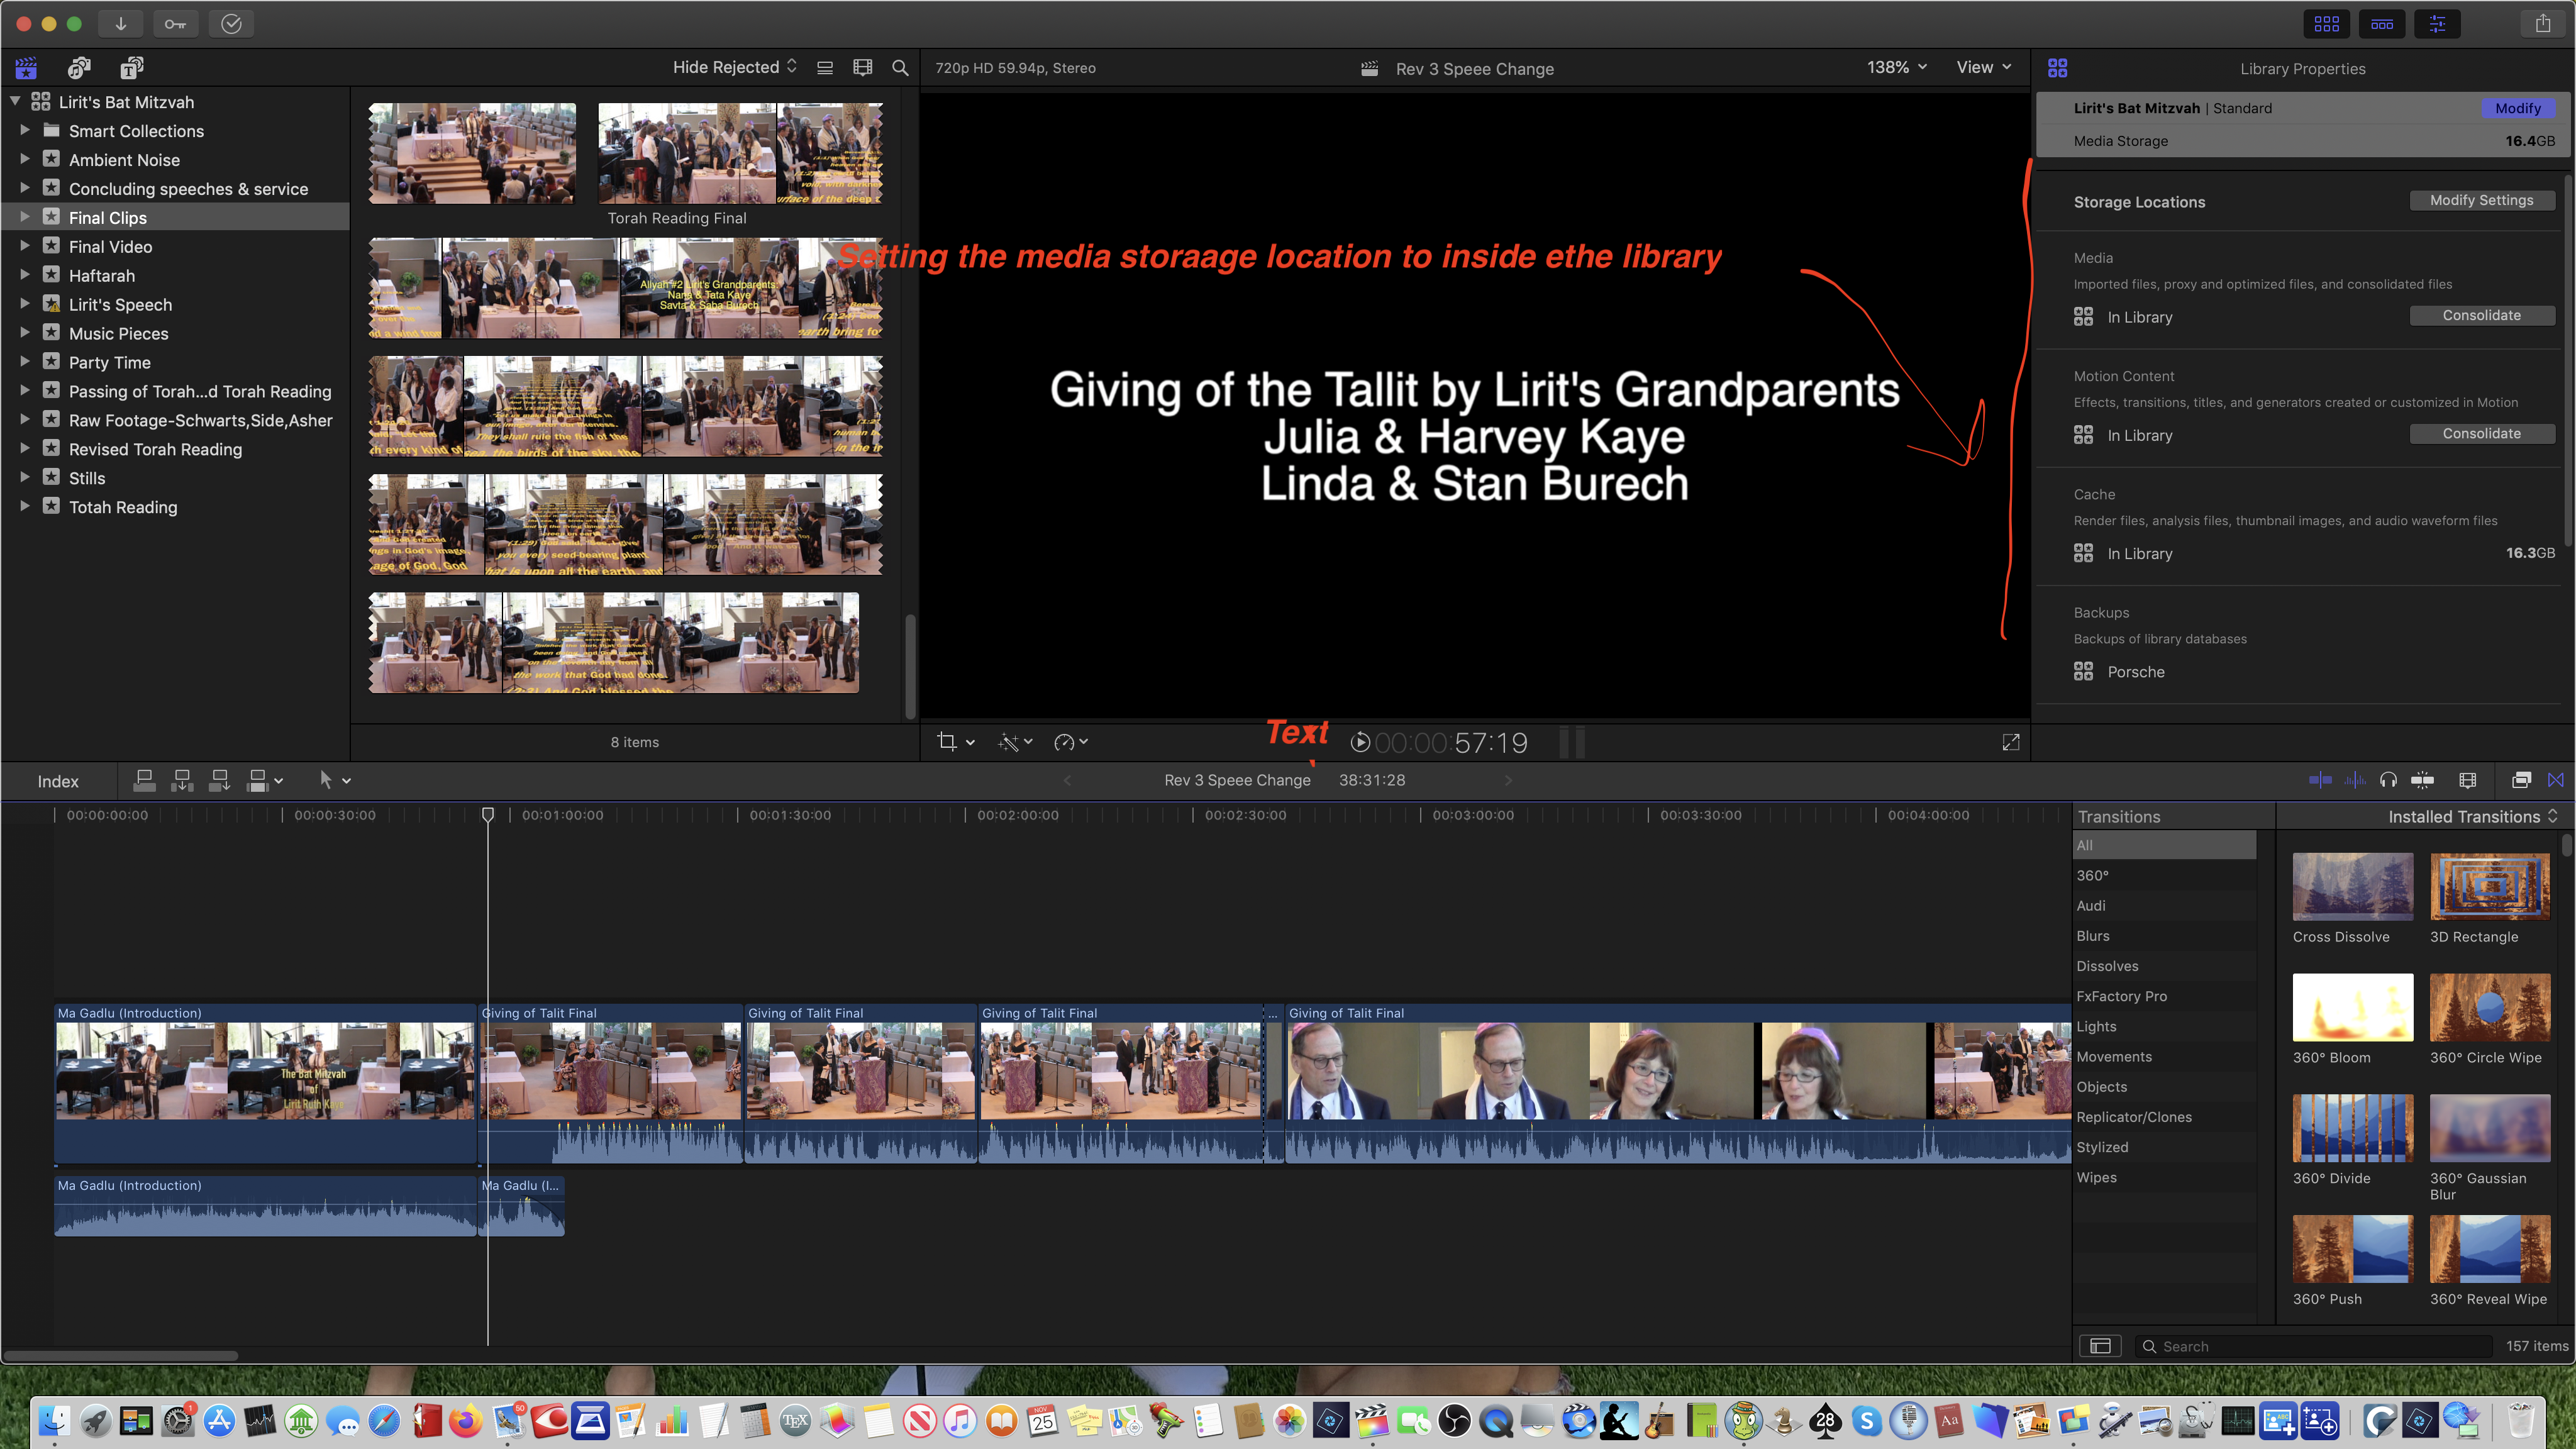The width and height of the screenshot is (2576, 1449).
Task: Select the Cross Dissolve transition thumbnail
Action: (2352, 887)
